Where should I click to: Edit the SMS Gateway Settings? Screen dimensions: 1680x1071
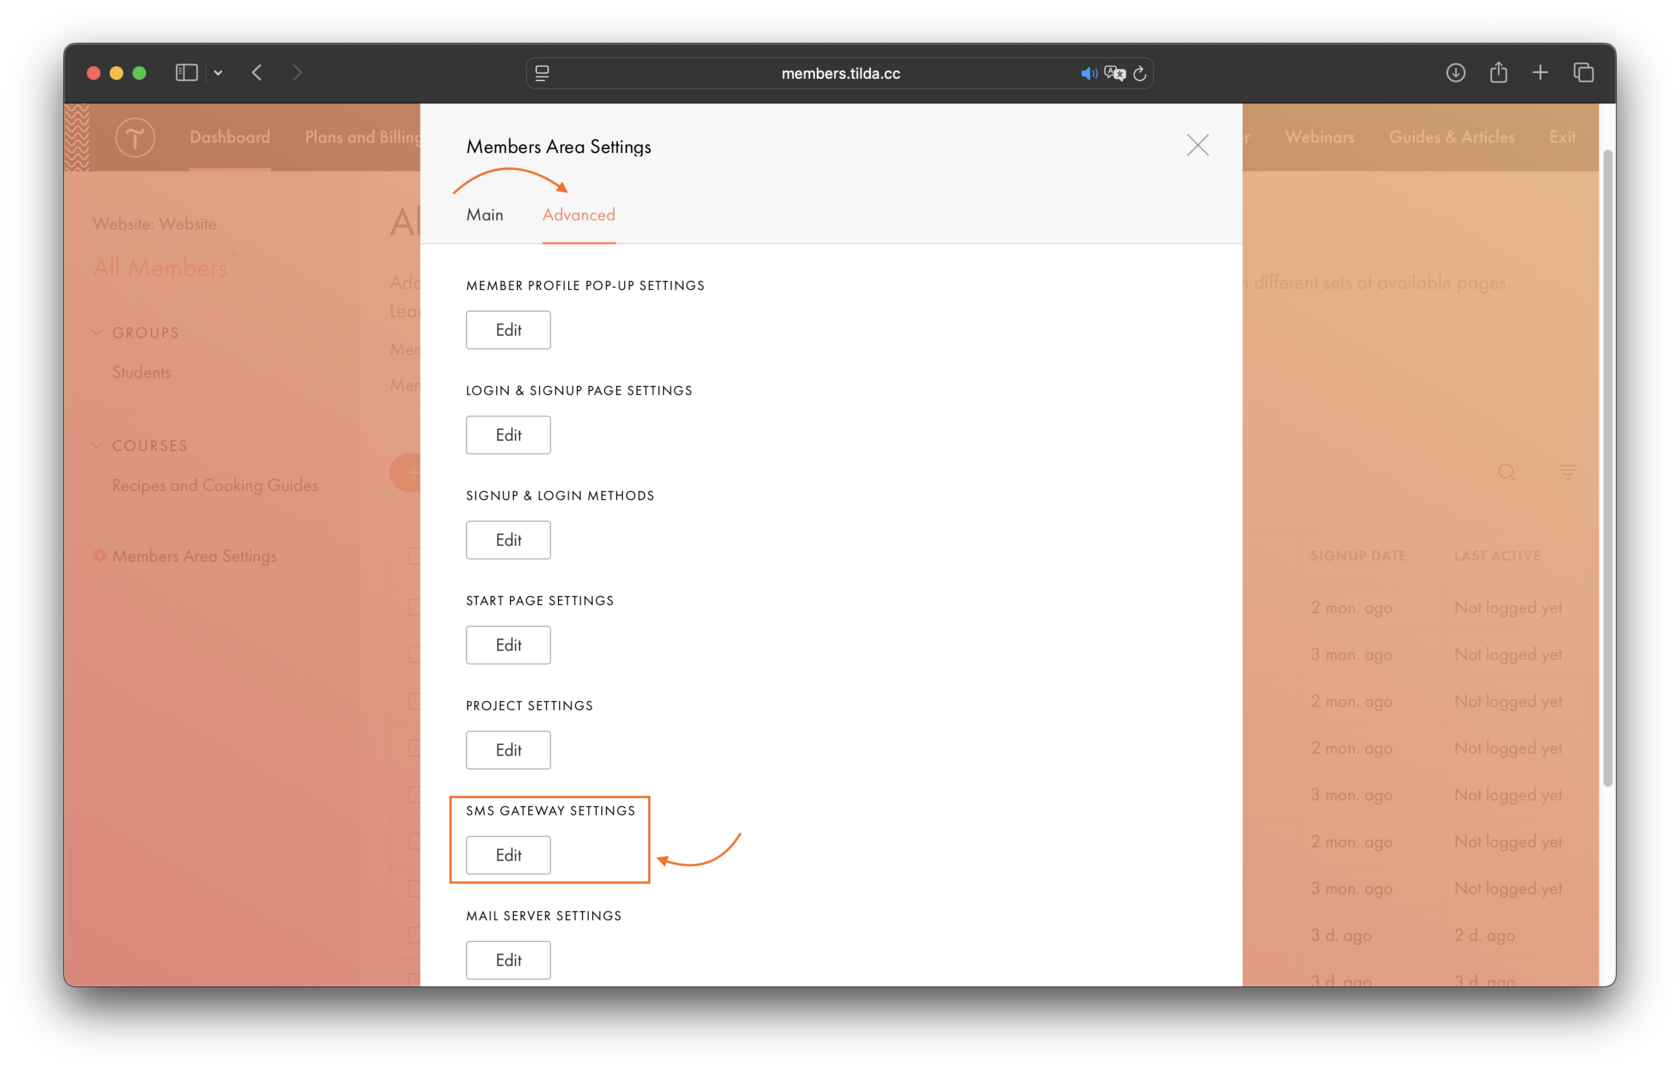click(507, 855)
